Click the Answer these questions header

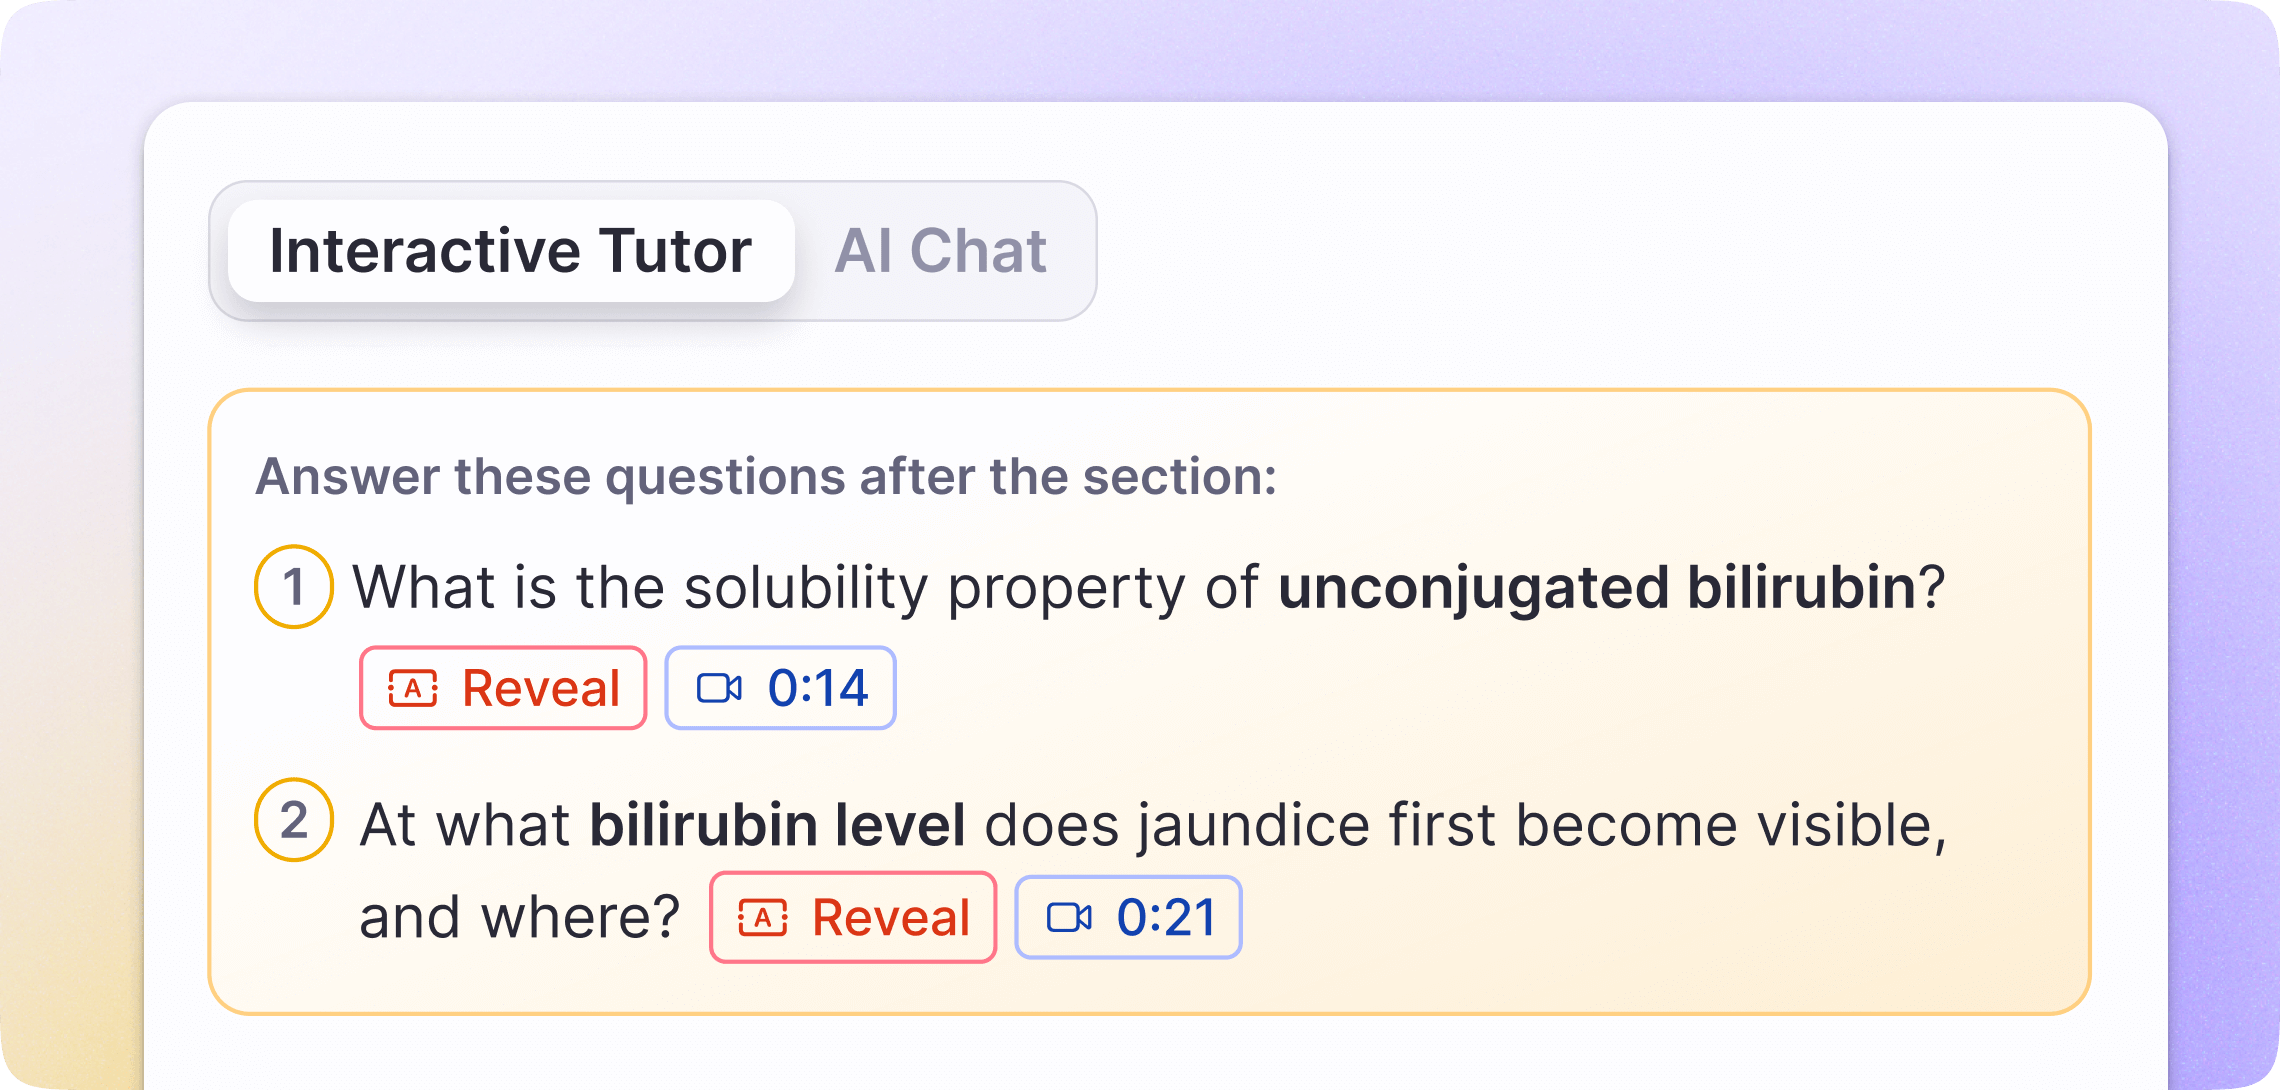pos(766,477)
